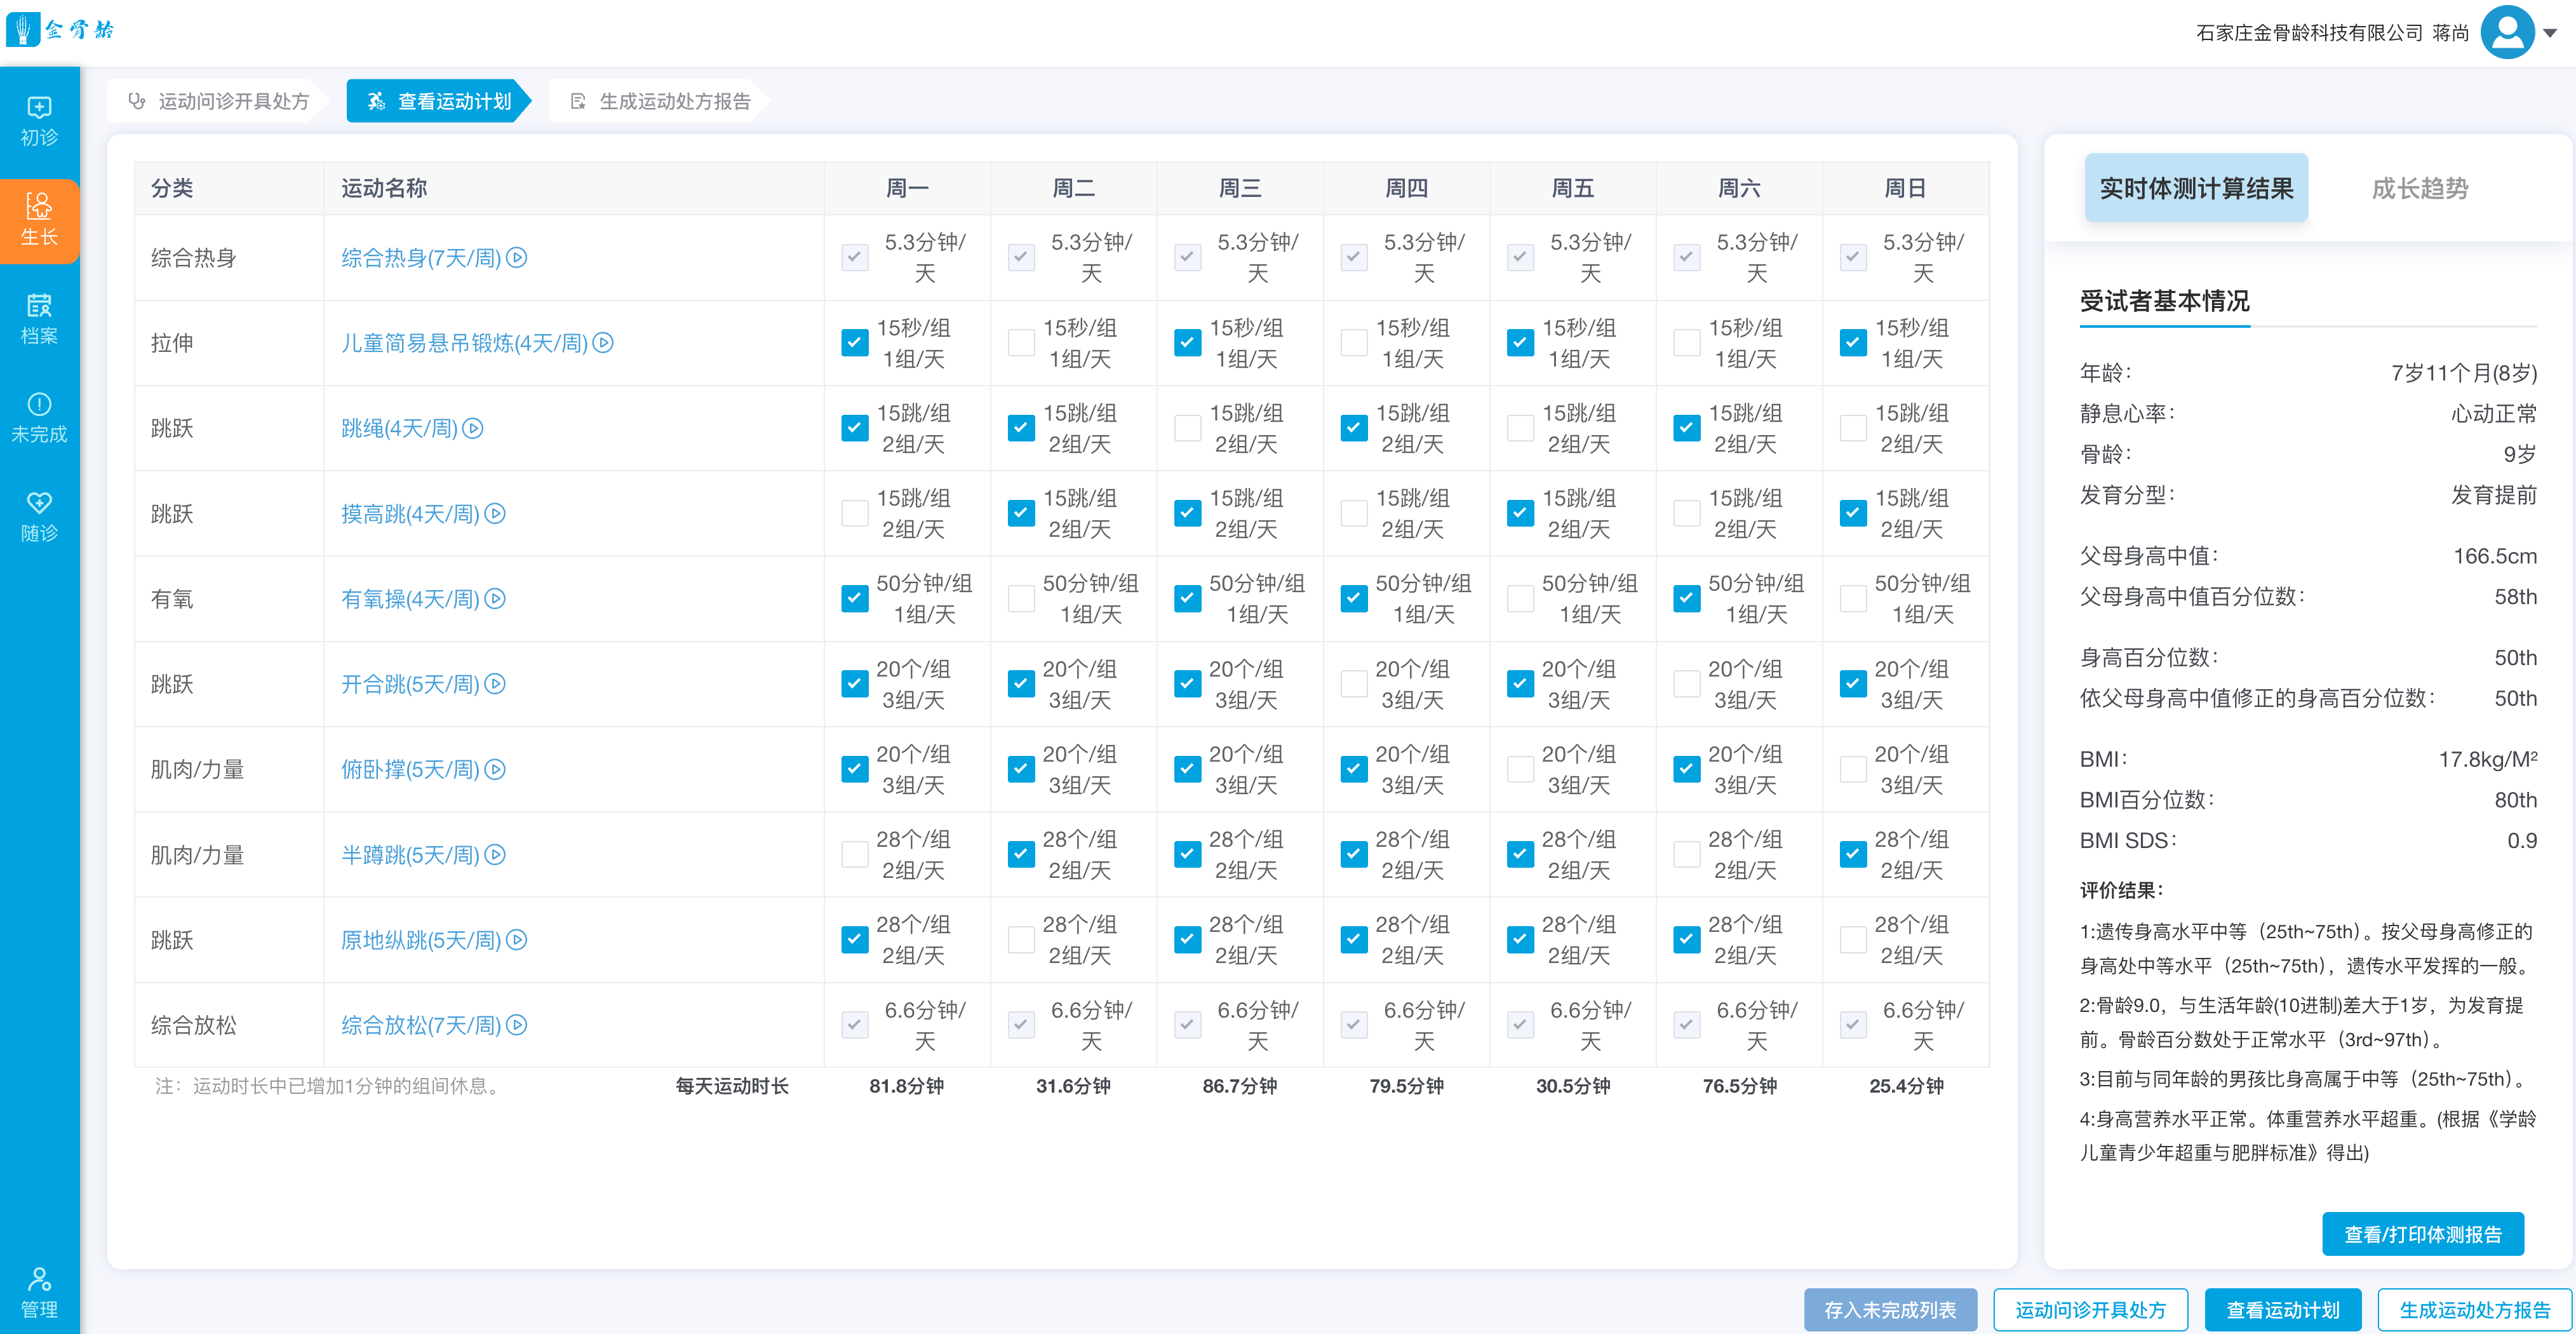Open 开合跳(5天/周) exercise link
The image size is (2576, 1334).
click(410, 684)
